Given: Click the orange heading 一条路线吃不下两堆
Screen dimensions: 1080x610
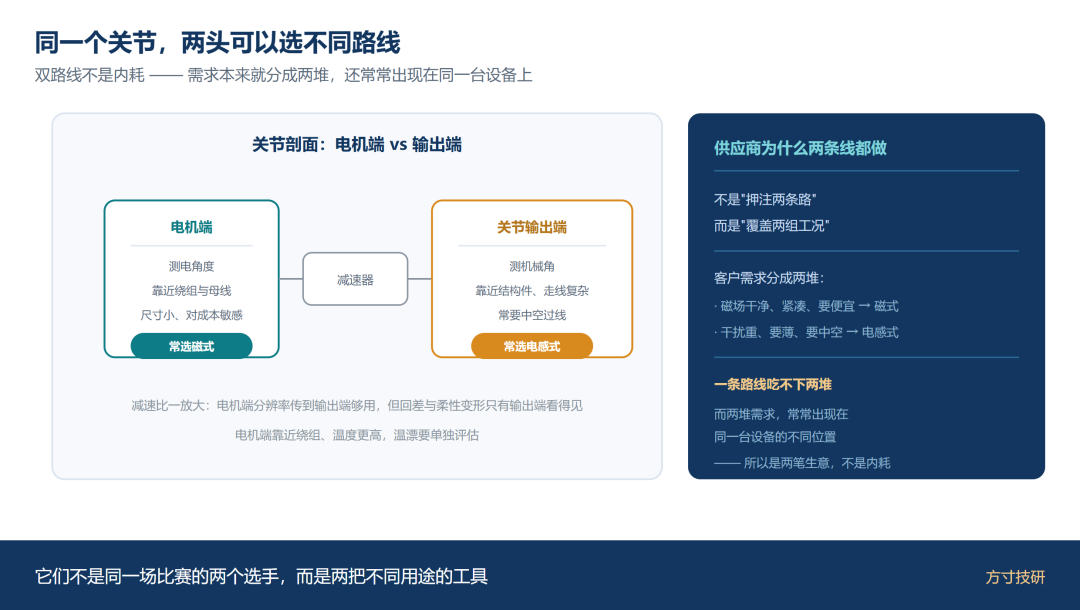Looking at the screenshot, I should tap(773, 385).
